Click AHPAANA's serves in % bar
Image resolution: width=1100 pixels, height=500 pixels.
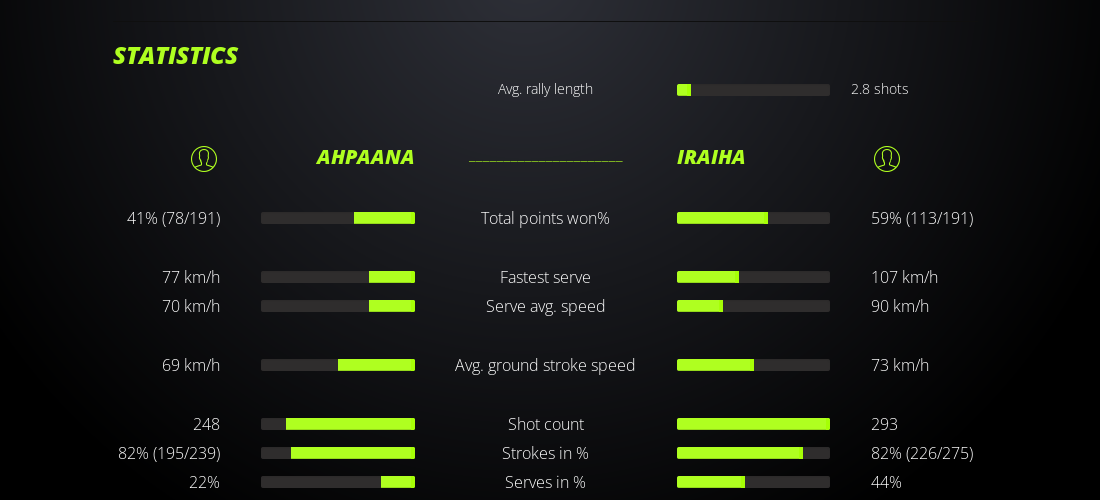coord(338,482)
